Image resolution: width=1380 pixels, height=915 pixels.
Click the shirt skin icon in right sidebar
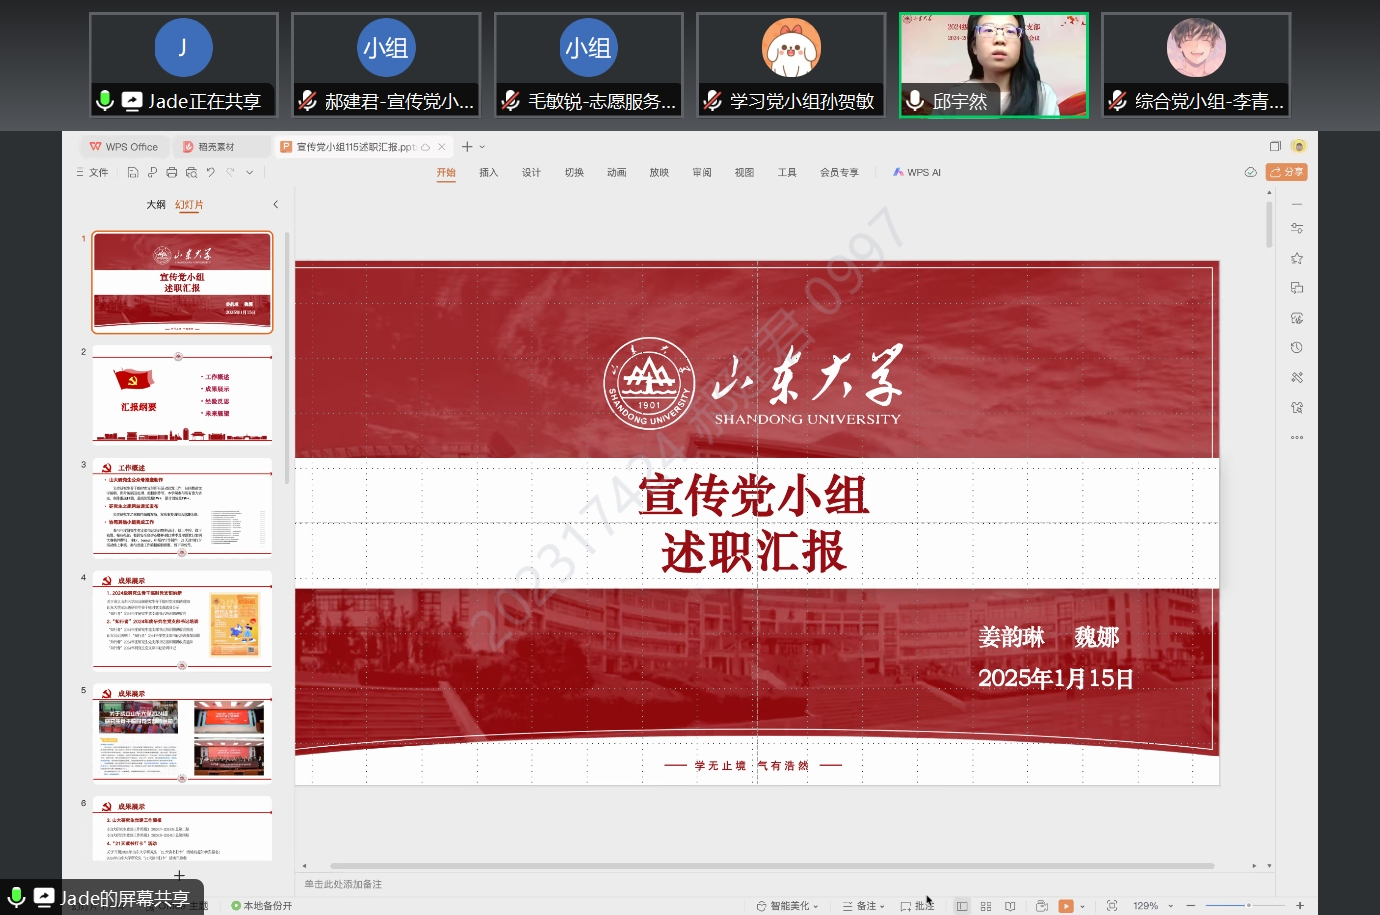point(1297,407)
